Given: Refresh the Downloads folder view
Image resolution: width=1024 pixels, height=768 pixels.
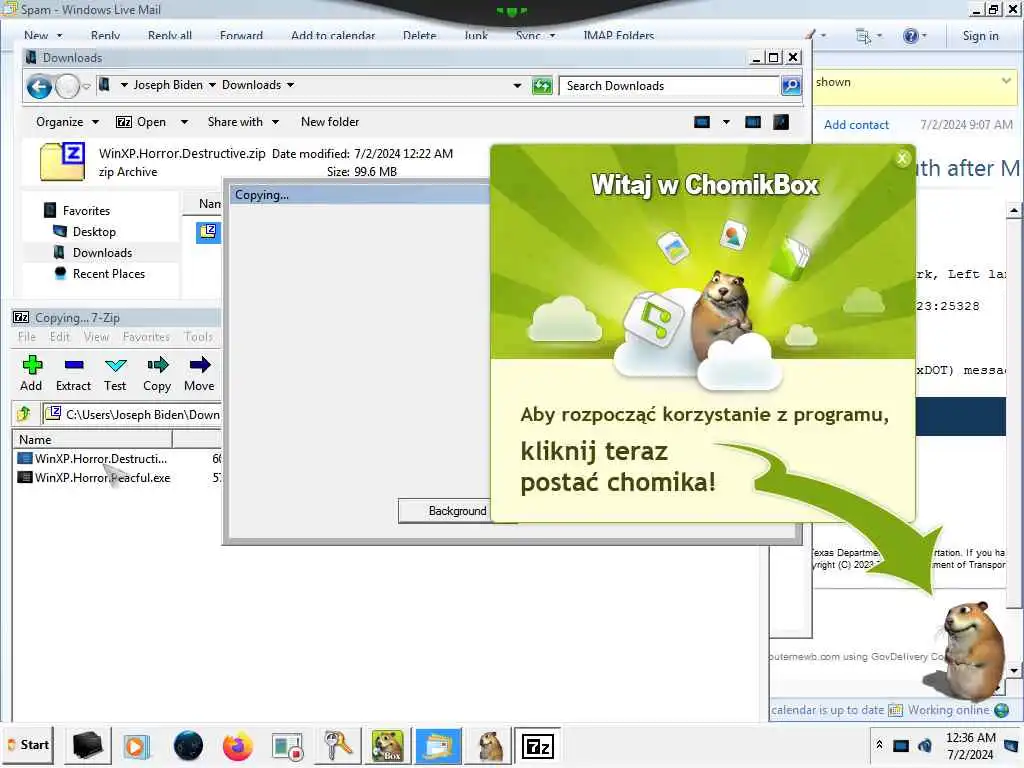Looking at the screenshot, I should click(542, 86).
